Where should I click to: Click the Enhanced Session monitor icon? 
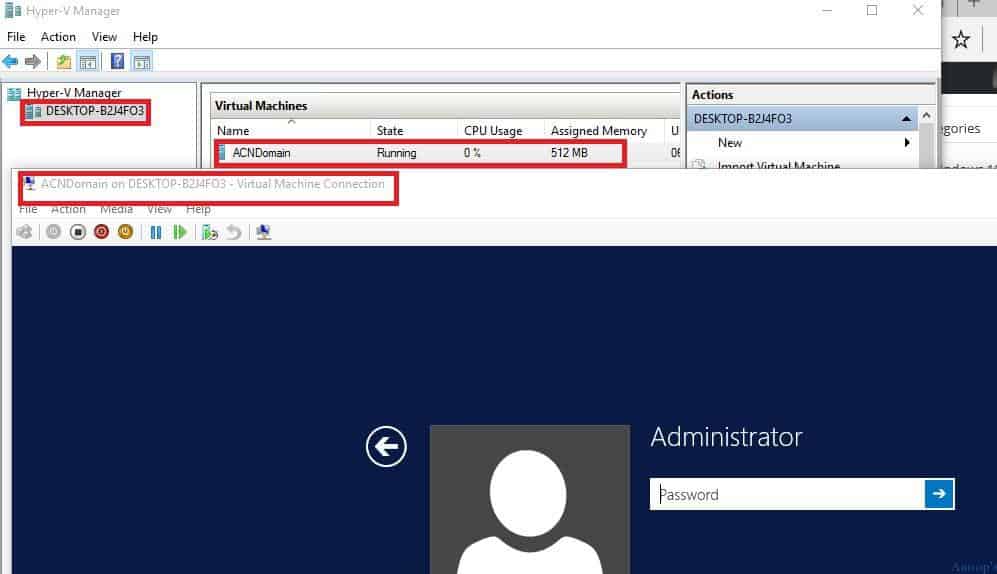pos(264,232)
